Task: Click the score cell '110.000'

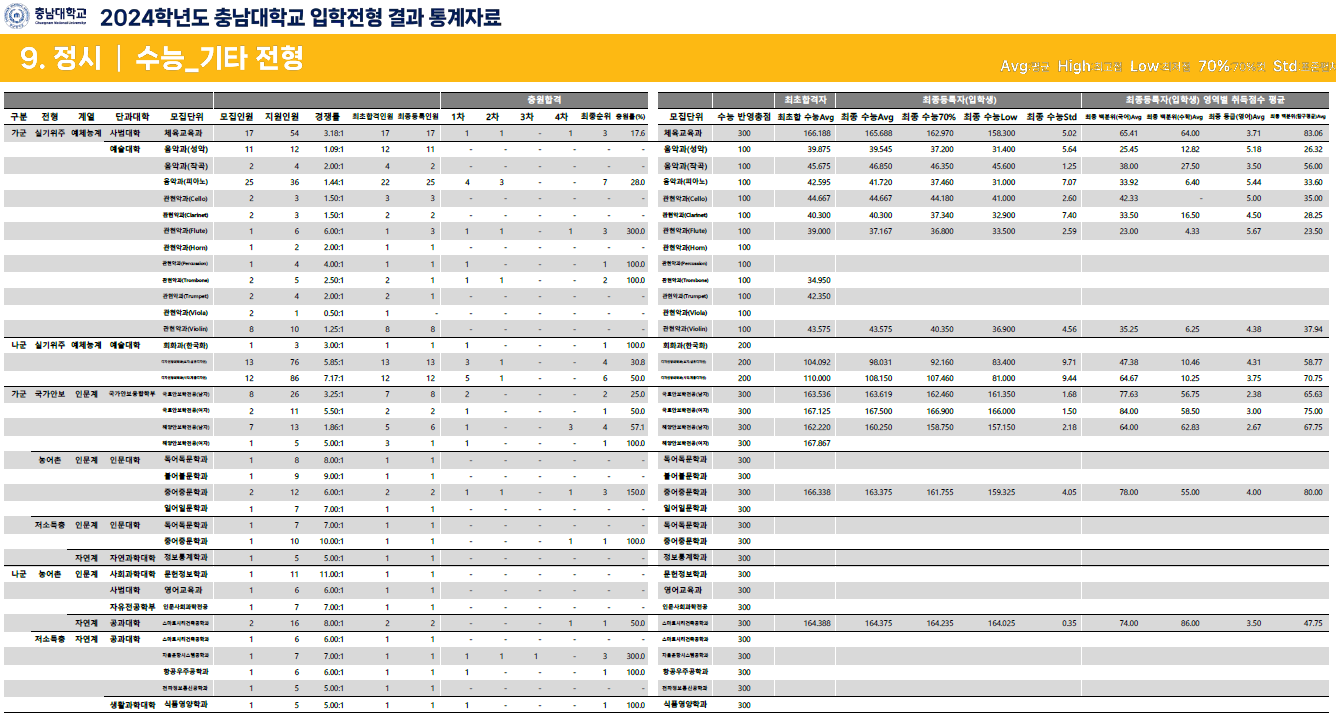Action: click(818, 378)
